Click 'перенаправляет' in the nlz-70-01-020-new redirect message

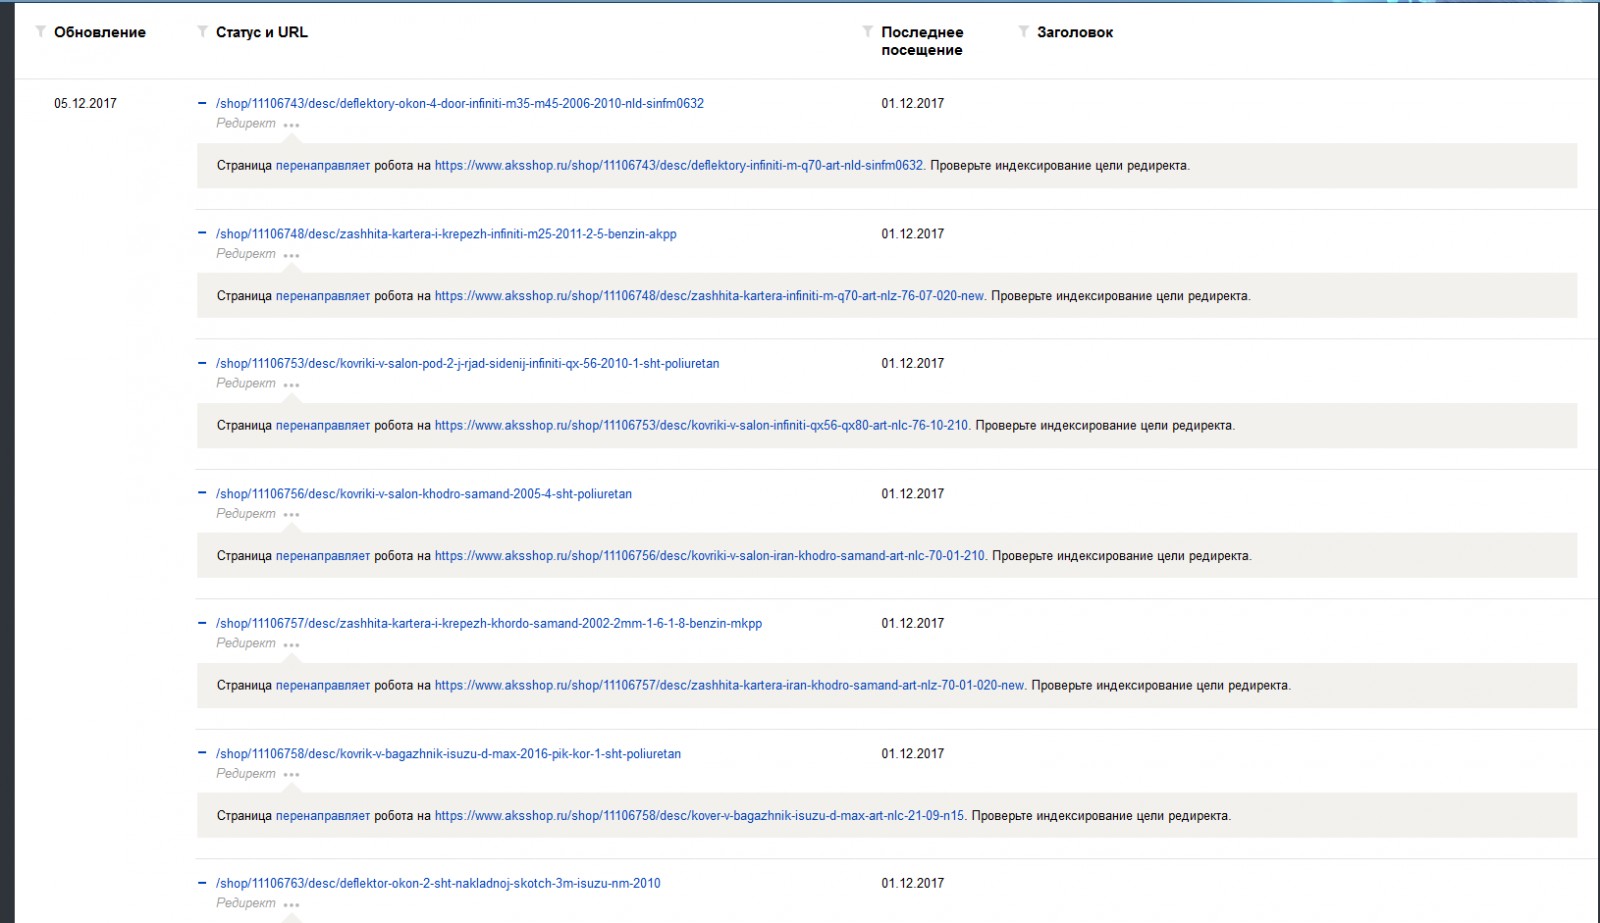click(x=323, y=685)
